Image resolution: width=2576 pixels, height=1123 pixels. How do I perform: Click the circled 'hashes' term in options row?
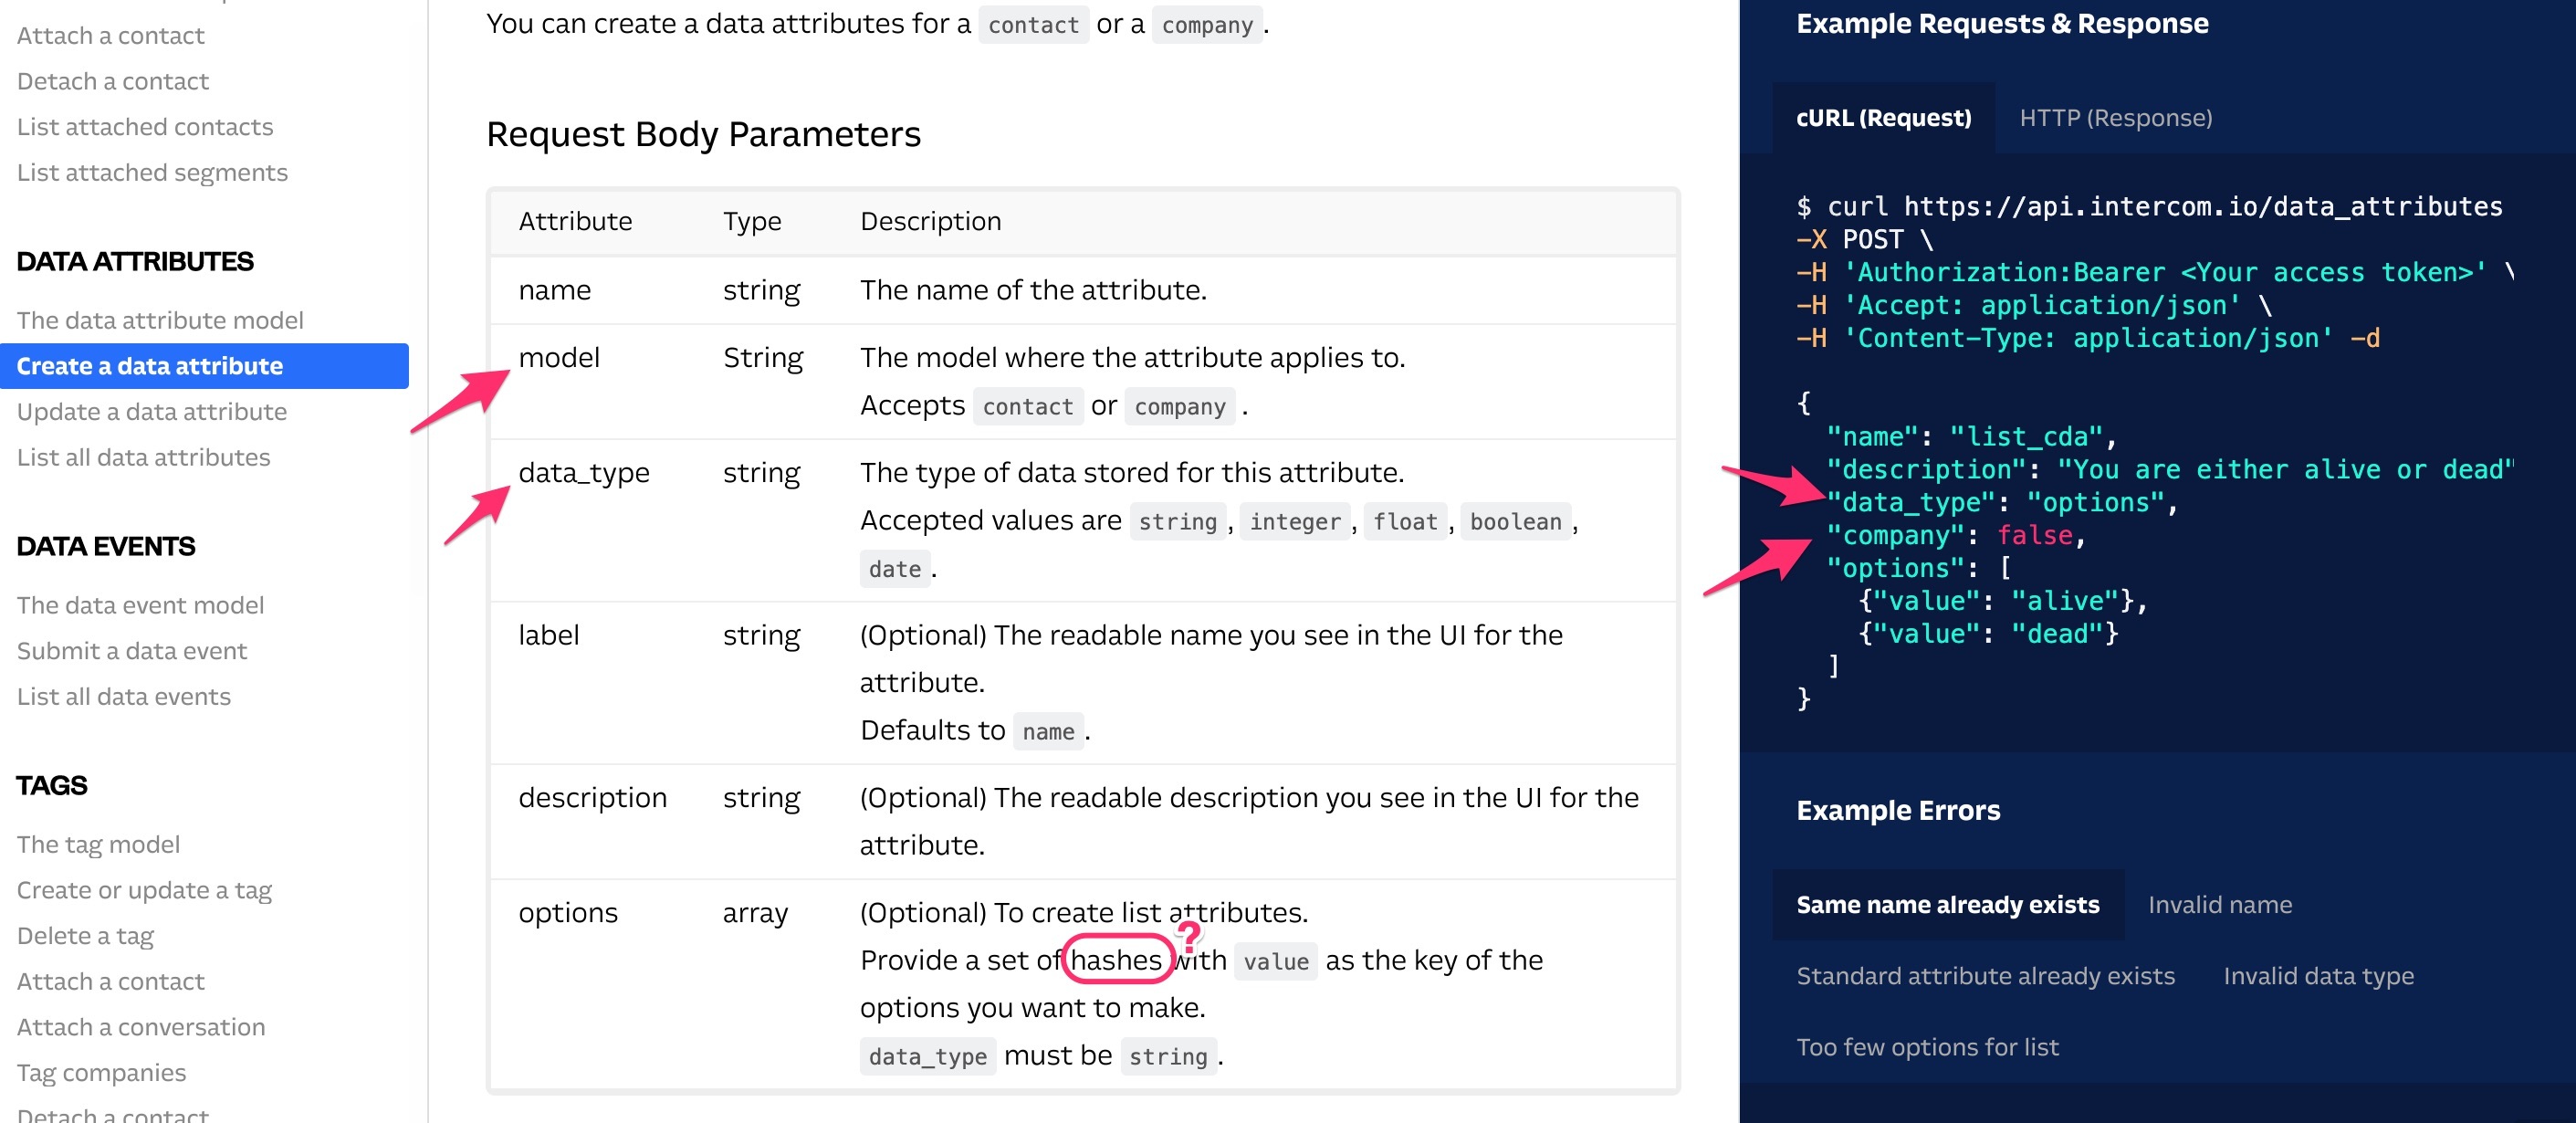1119,960
